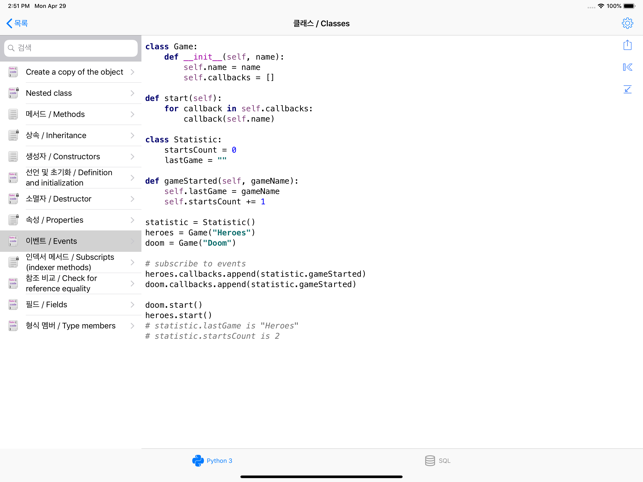Viewport: 643px width, 482px height.
Task: Click the 'class Statistic:' code line
Action: 183,140
